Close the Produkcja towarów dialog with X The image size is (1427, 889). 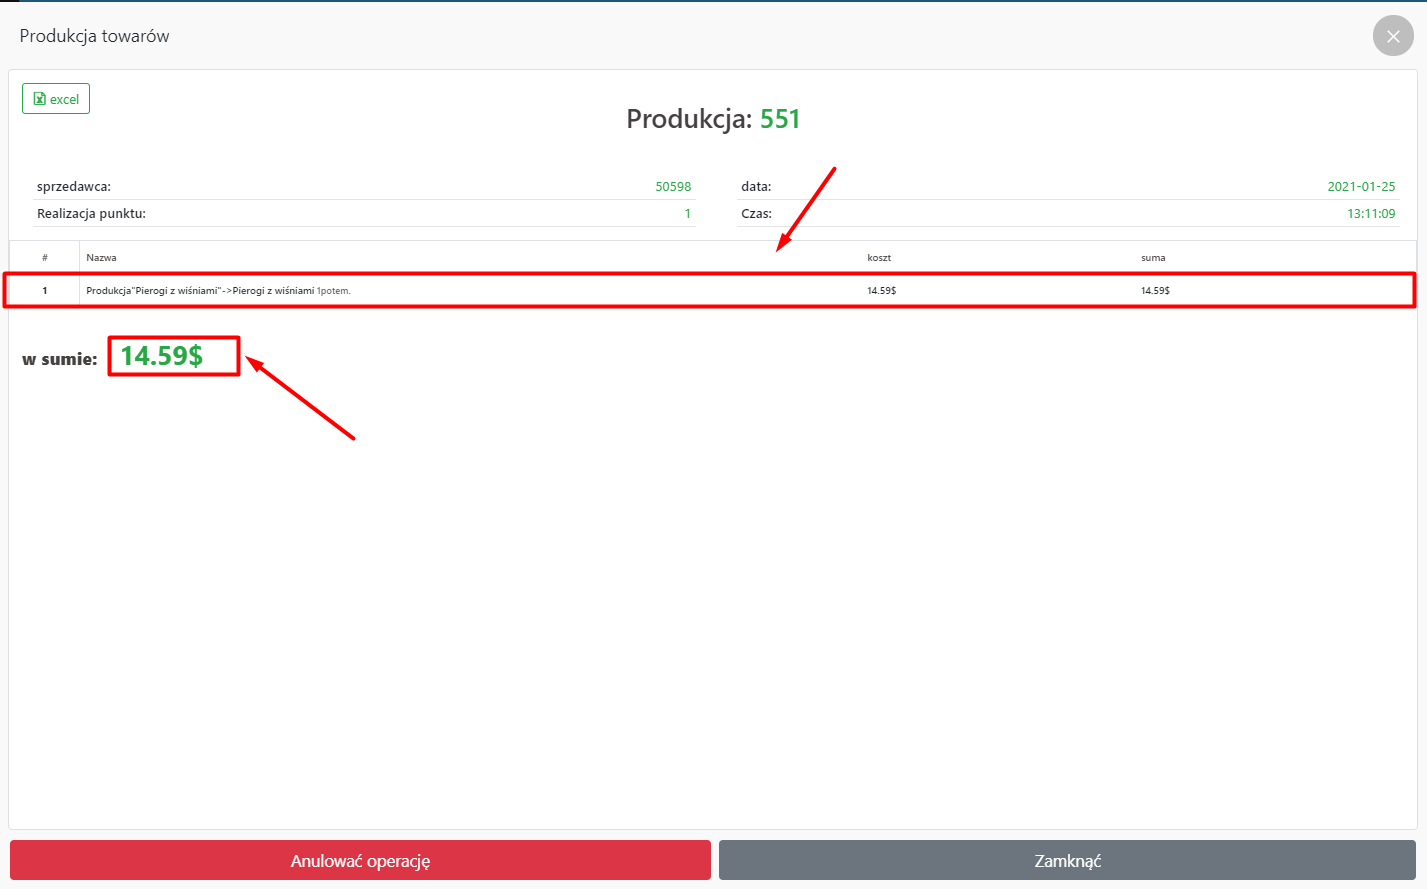tap(1392, 36)
